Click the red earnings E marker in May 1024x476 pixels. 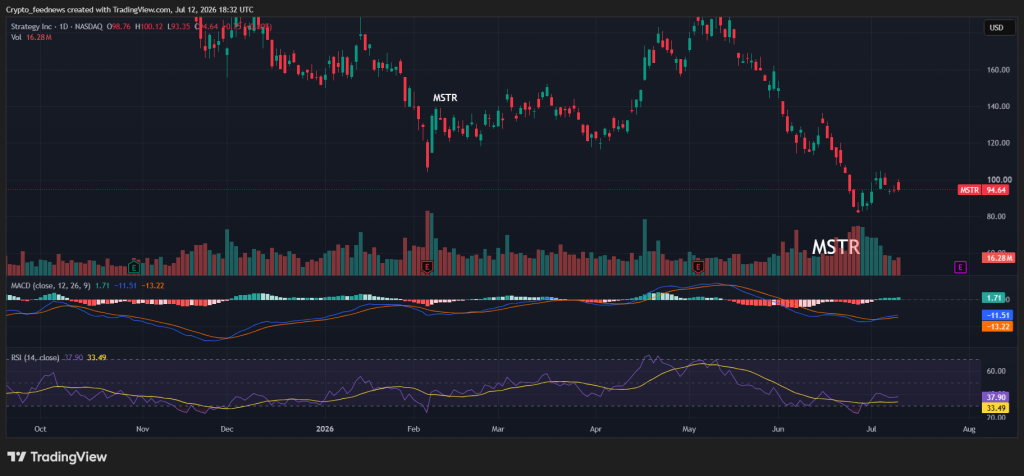click(x=697, y=266)
